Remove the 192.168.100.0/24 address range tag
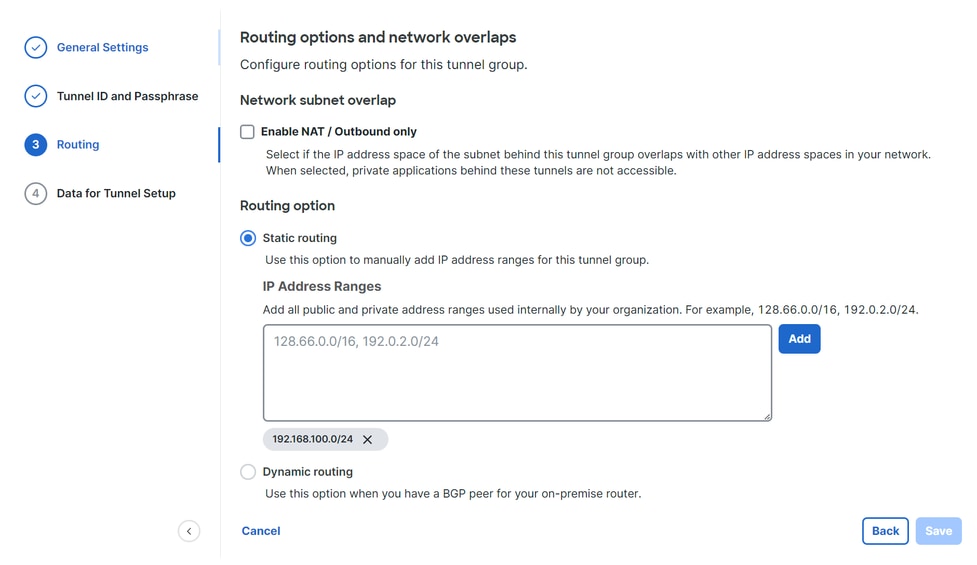 (x=368, y=440)
